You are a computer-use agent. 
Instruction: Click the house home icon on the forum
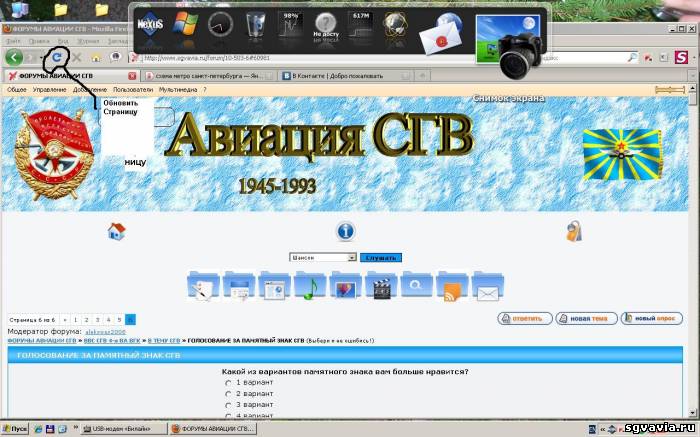click(117, 232)
